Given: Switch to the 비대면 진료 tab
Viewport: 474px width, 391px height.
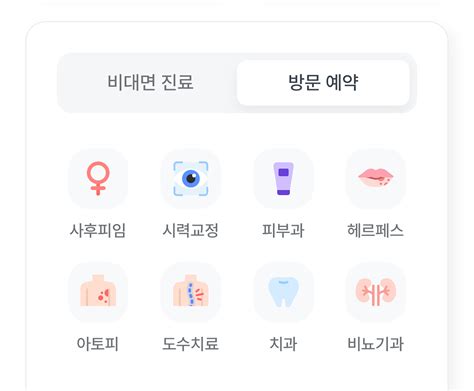Looking at the screenshot, I should [x=150, y=82].
